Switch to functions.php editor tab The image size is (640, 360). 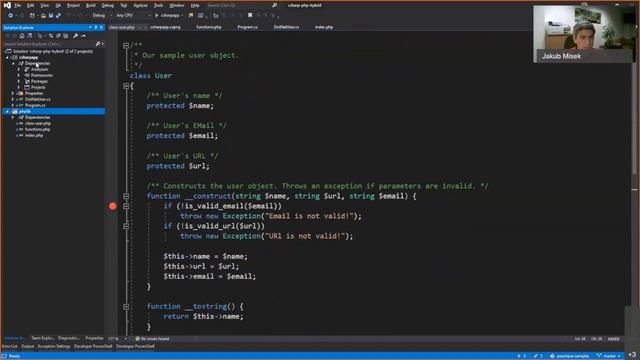click(x=209, y=27)
